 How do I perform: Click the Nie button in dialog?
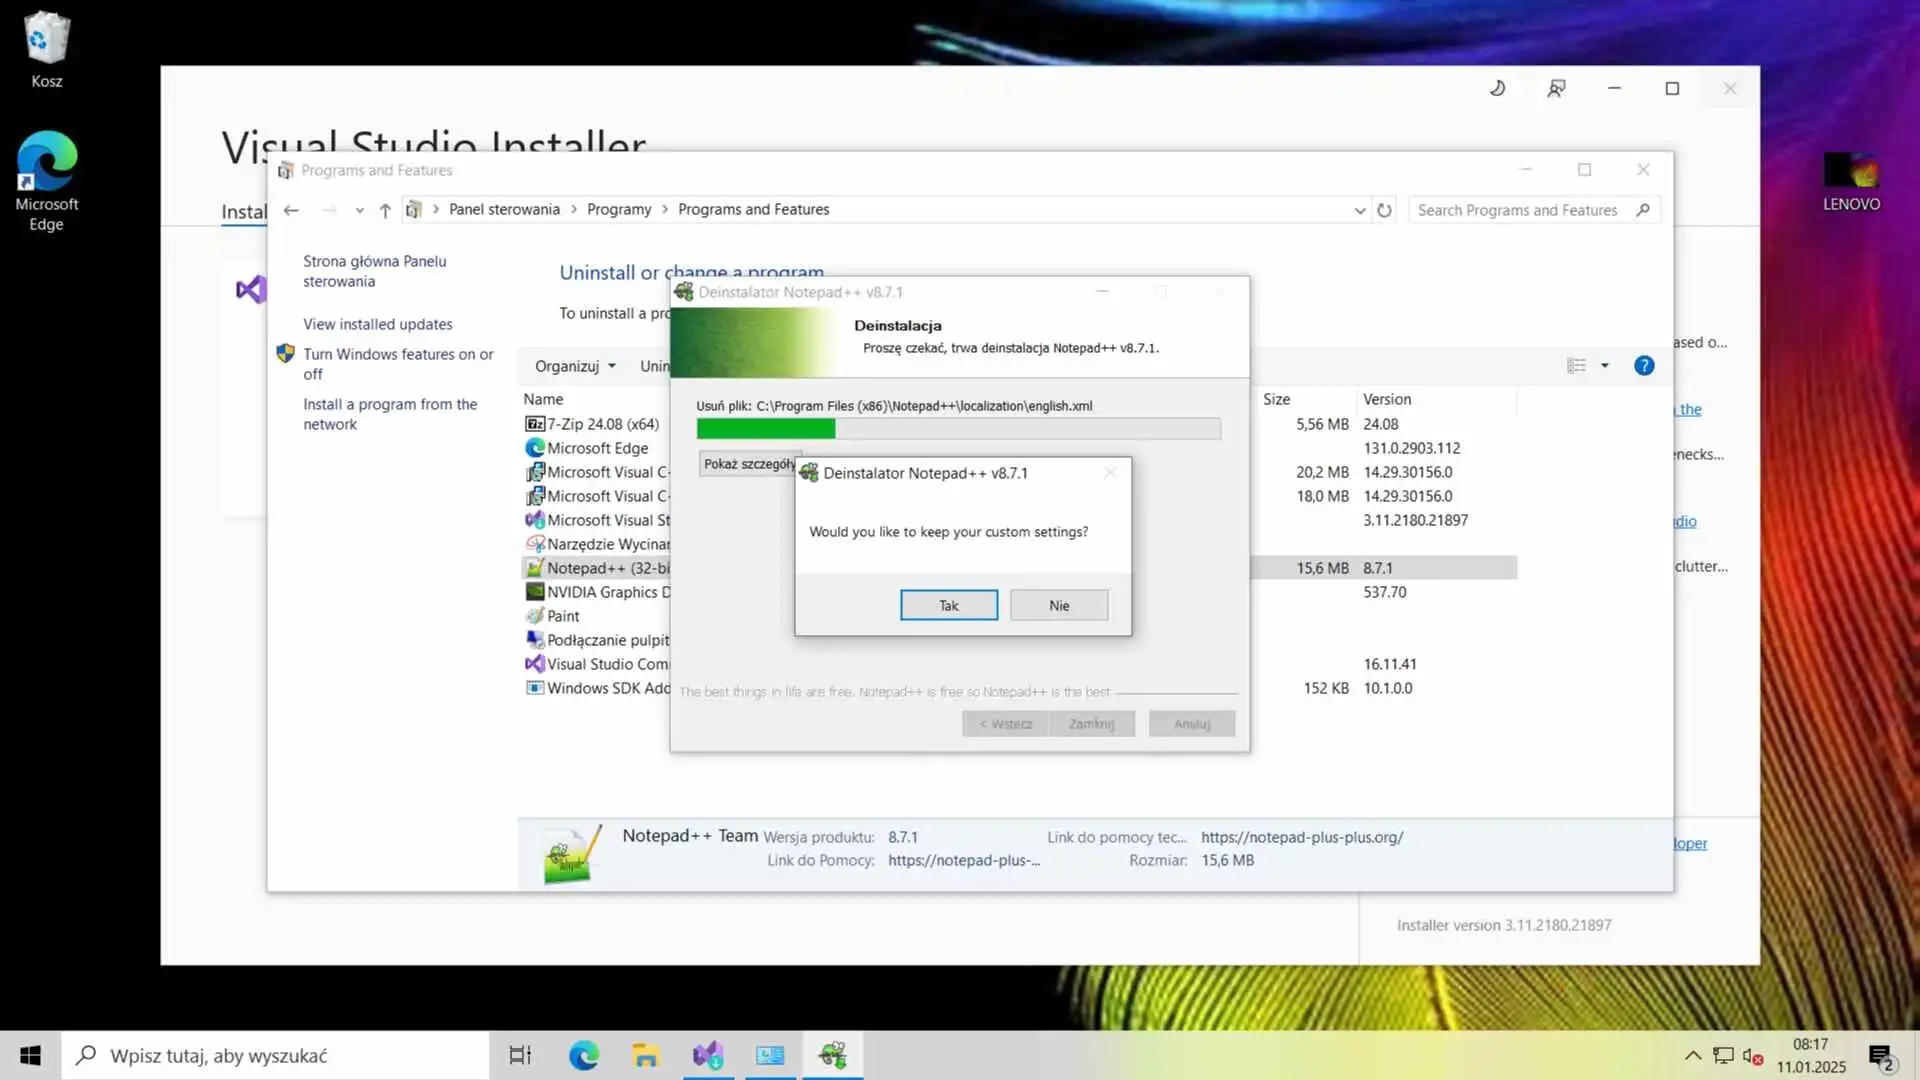click(1059, 605)
